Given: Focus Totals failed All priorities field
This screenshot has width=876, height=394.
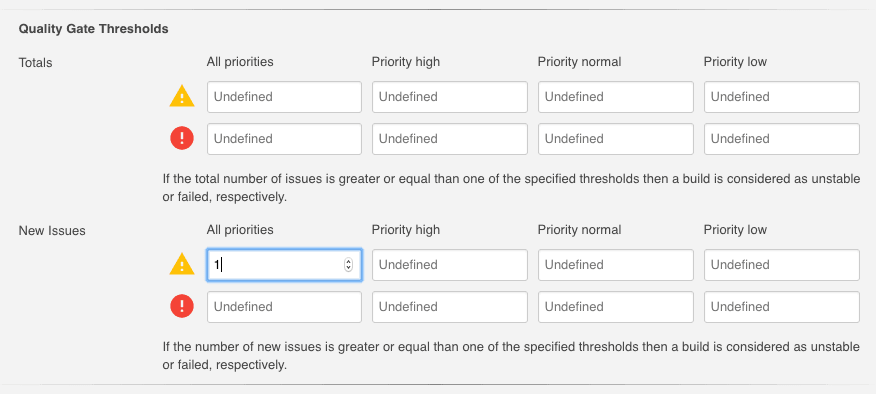Looking at the screenshot, I should click(x=284, y=139).
